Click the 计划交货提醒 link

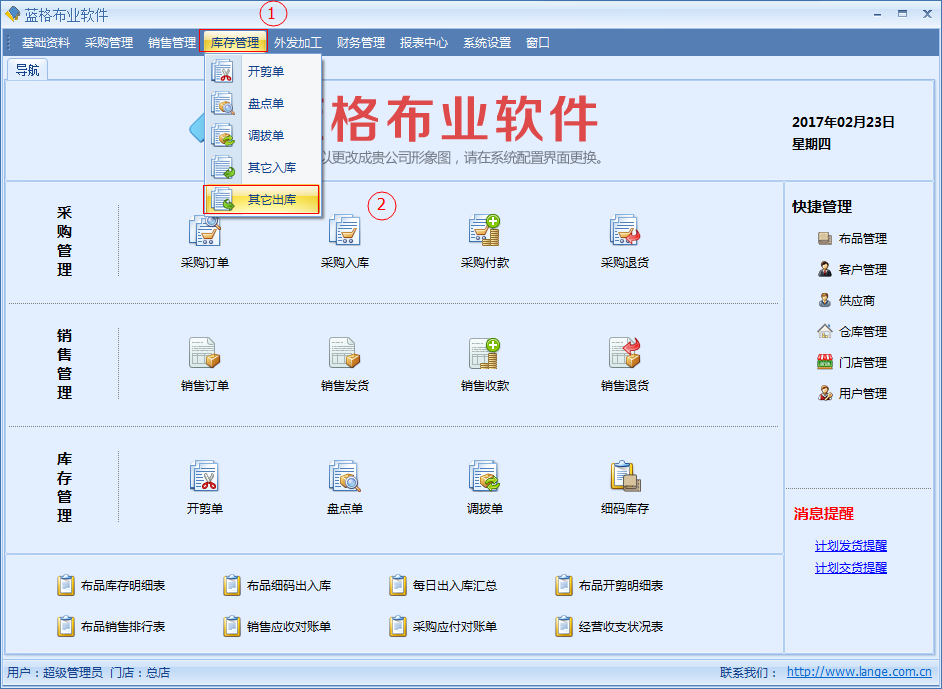(851, 567)
